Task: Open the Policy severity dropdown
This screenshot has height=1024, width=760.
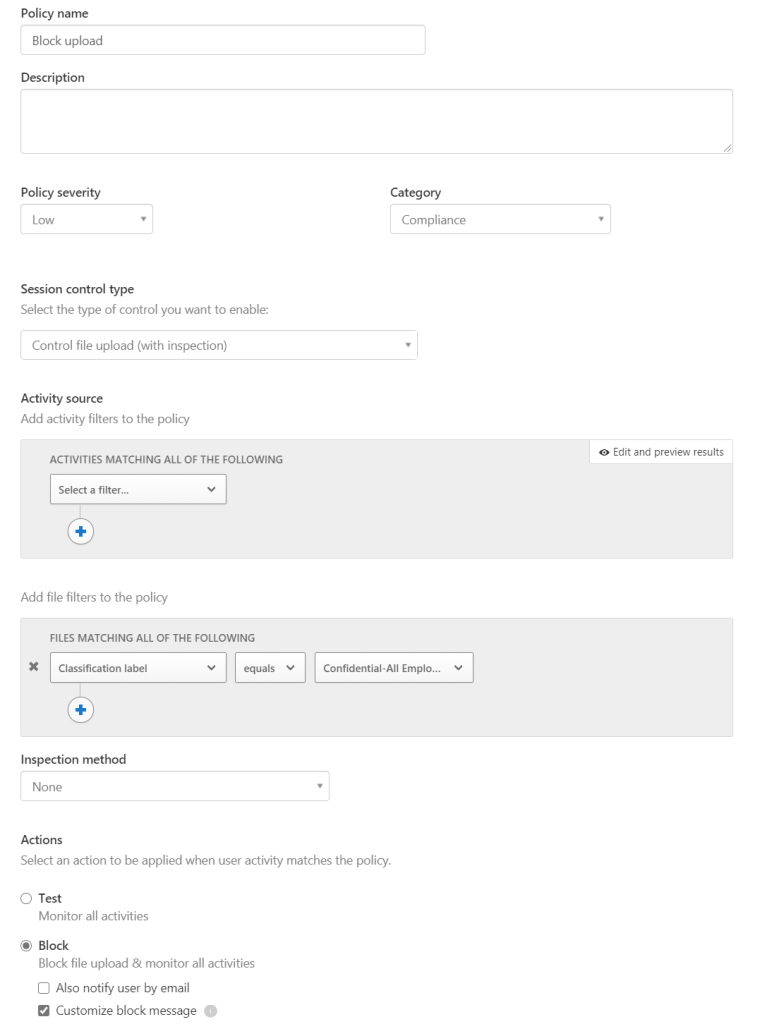Action: [x=87, y=220]
